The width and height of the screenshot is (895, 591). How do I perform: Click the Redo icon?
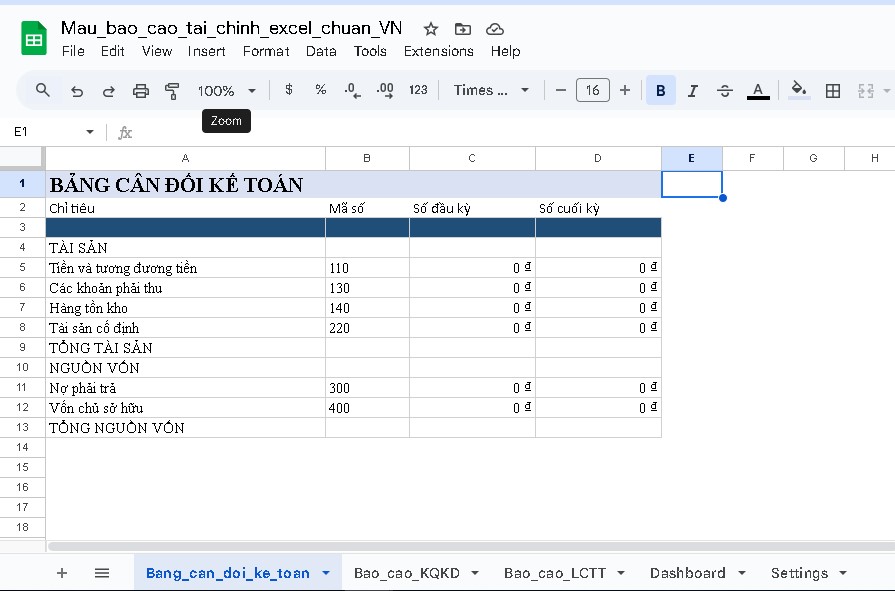pos(108,90)
